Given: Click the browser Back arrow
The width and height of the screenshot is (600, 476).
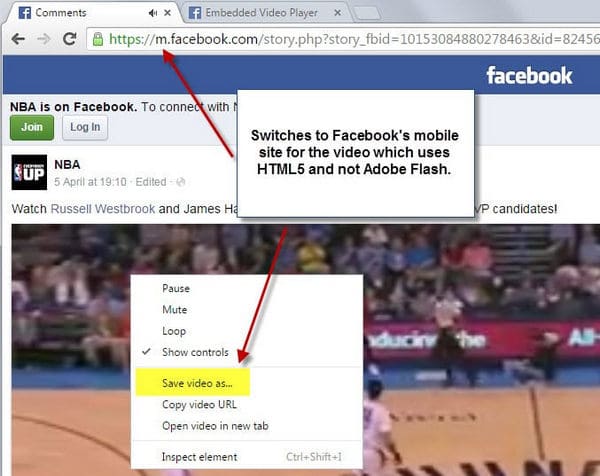Looking at the screenshot, I should pos(18,39).
